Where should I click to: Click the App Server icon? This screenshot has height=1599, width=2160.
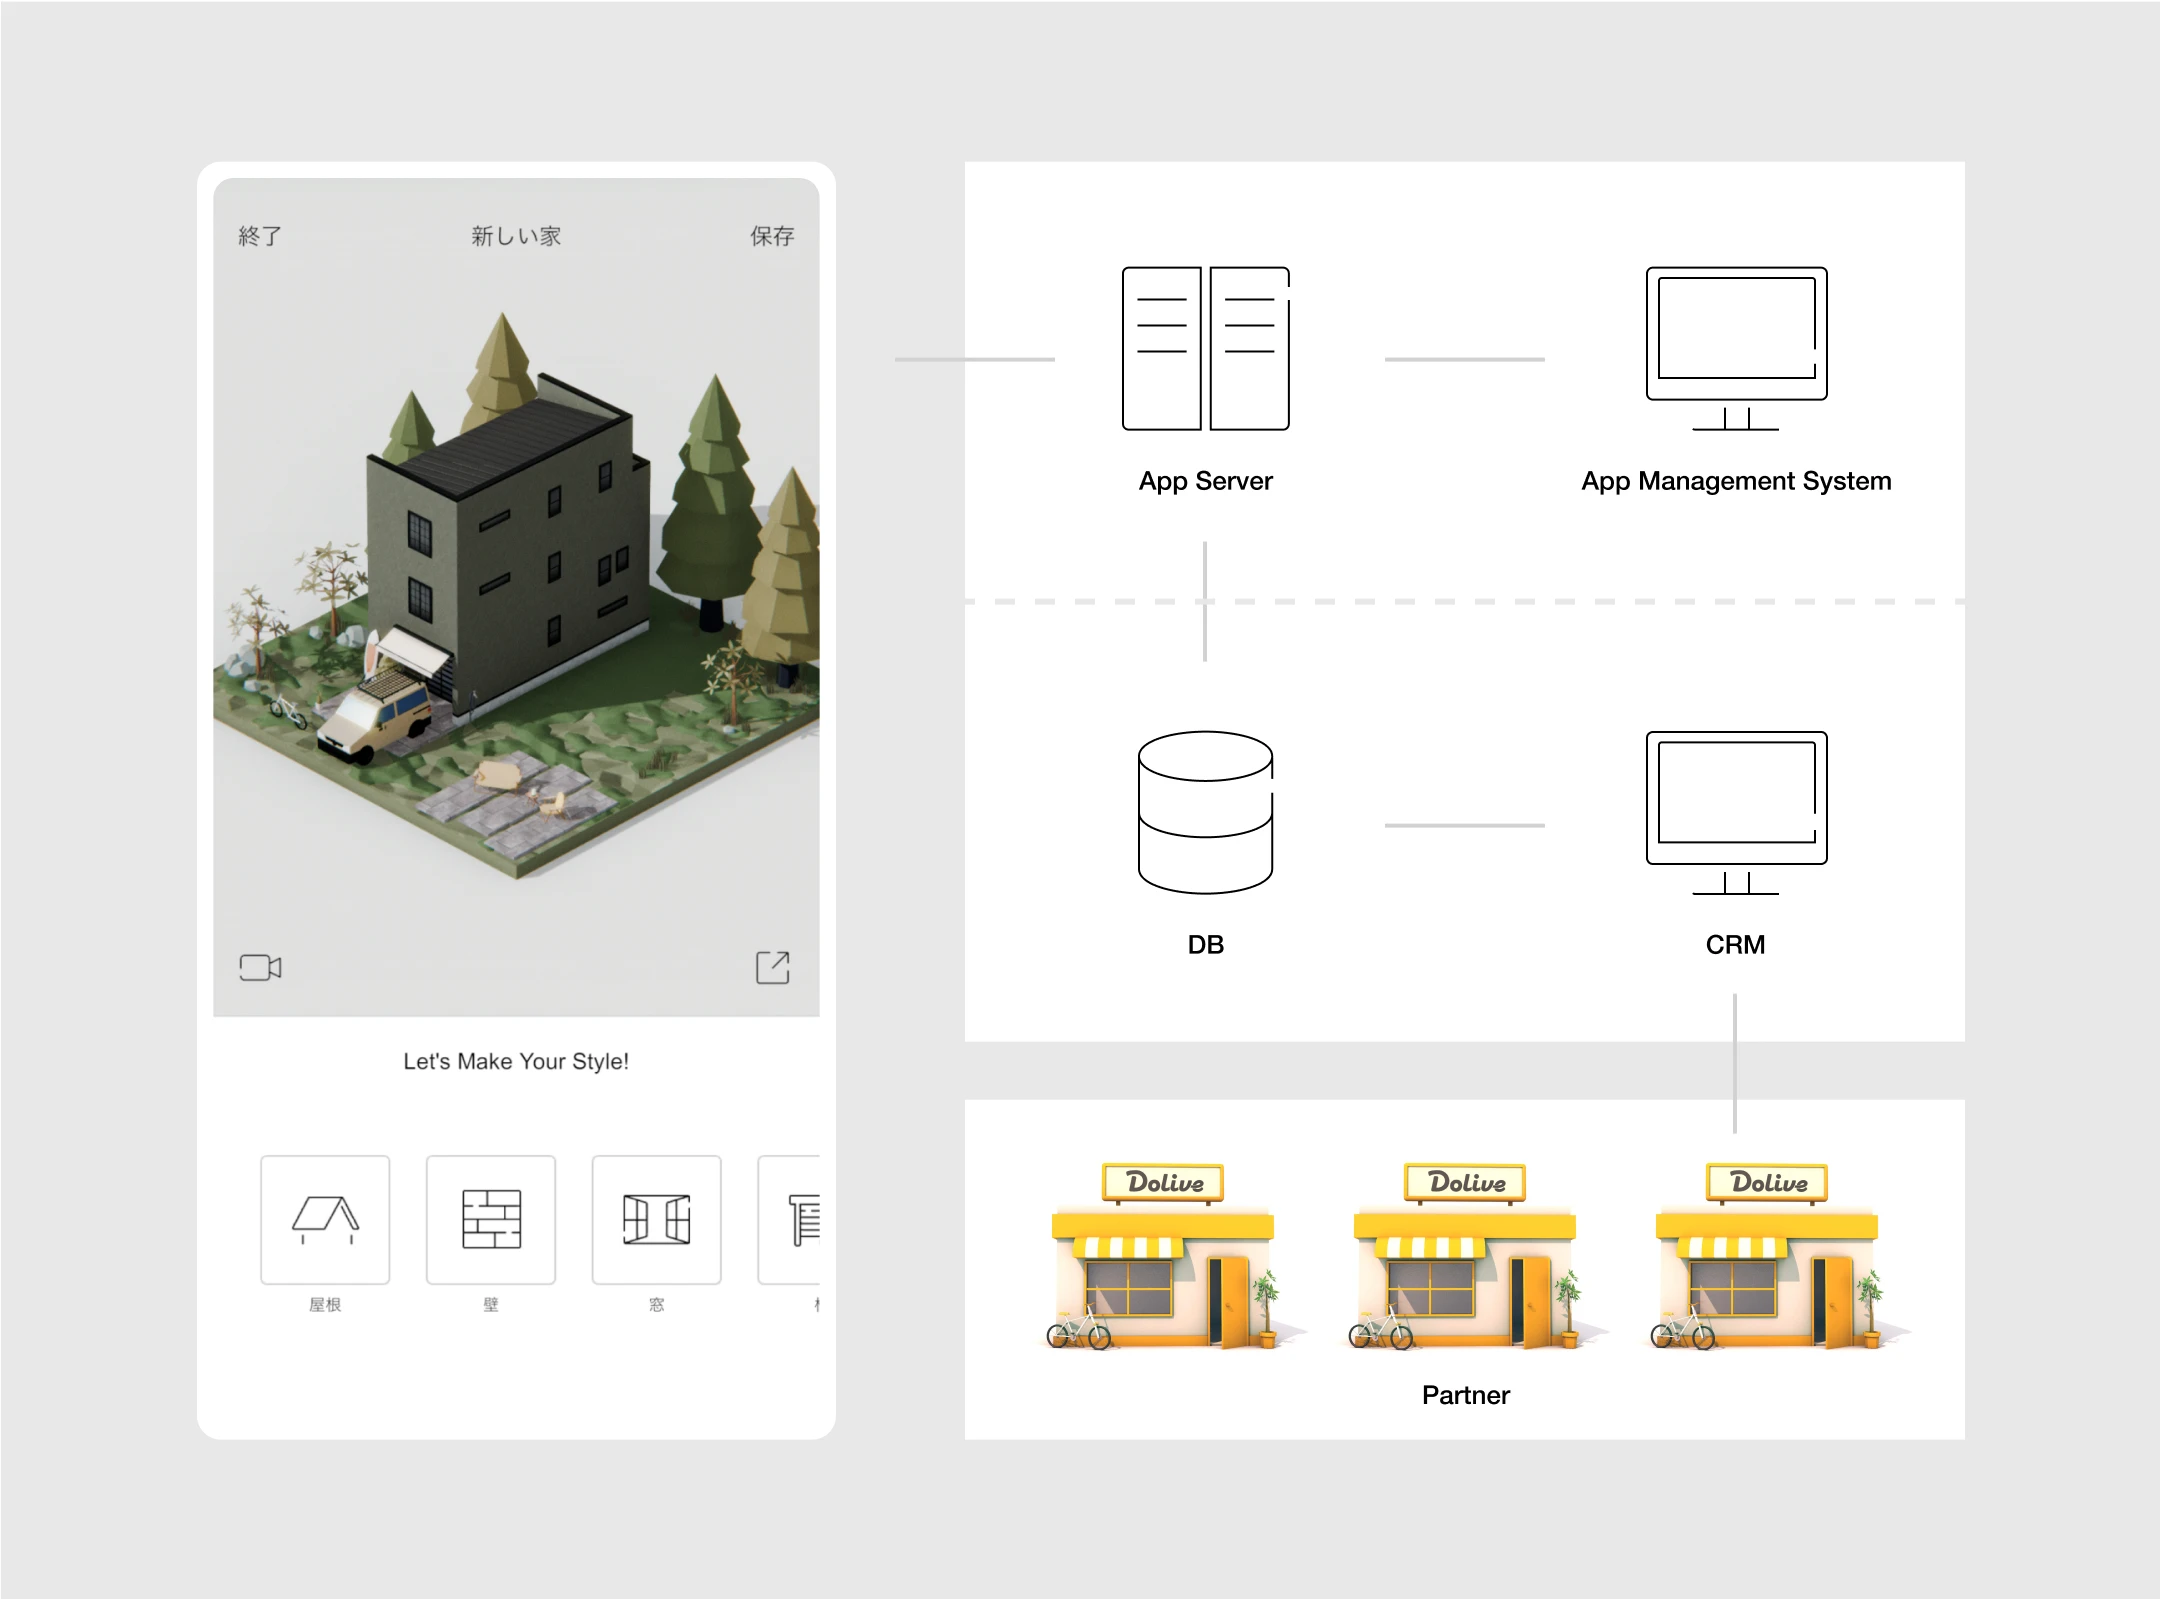pyautogui.click(x=1205, y=348)
